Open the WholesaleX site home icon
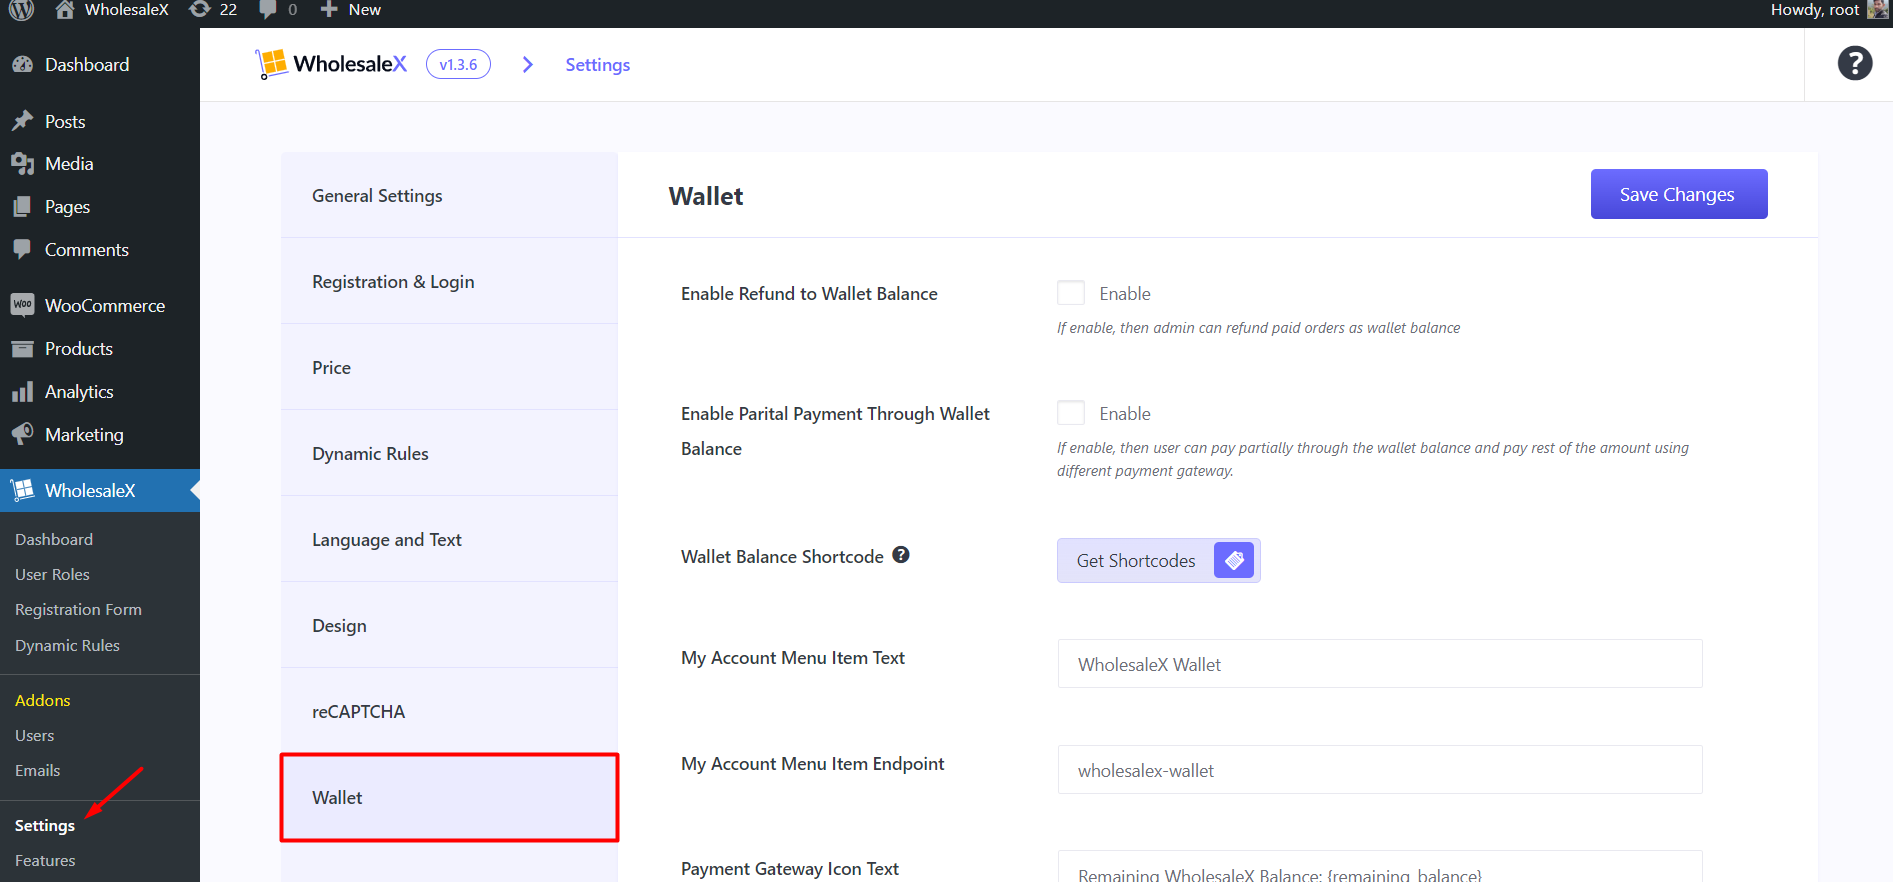The height and width of the screenshot is (882, 1893). click(x=65, y=9)
